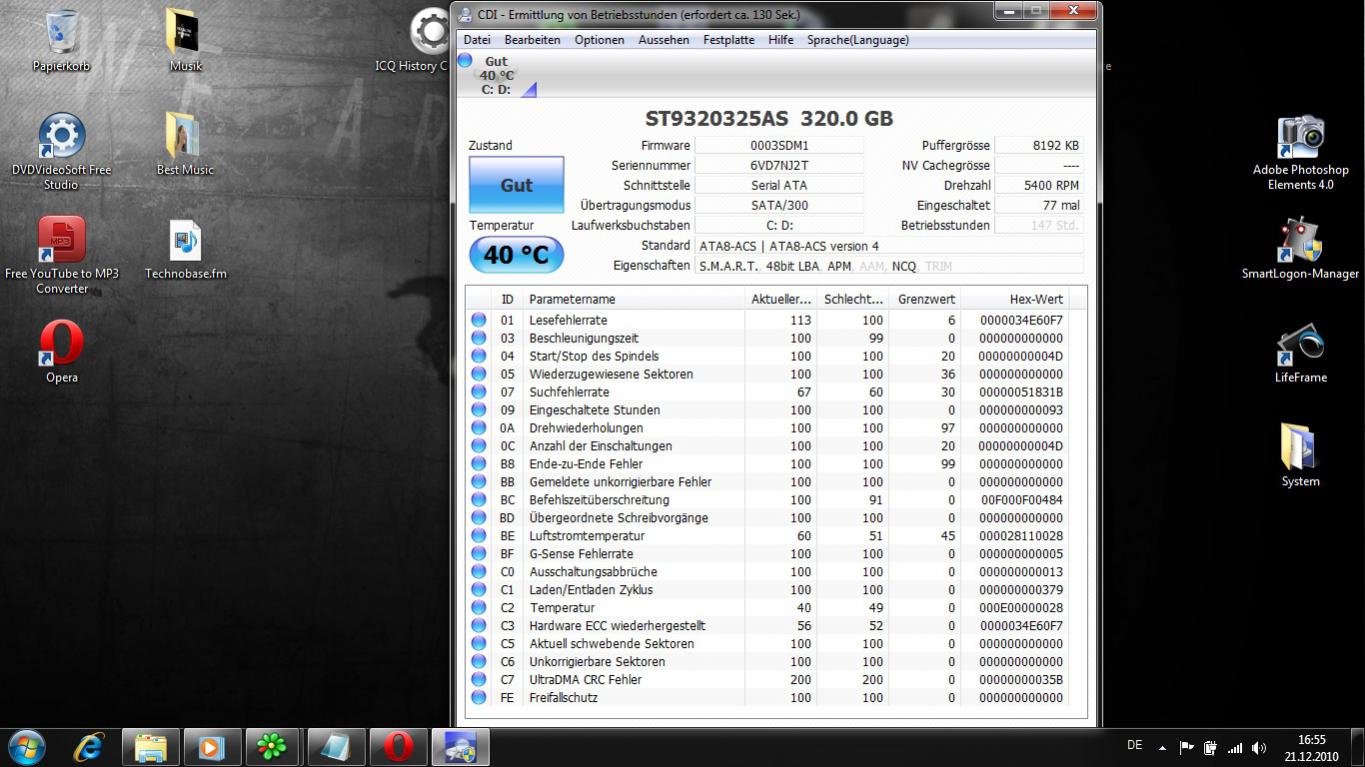The width and height of the screenshot is (1365, 767).
Task: Open Windows Media Player taskbar icon
Action: (x=212, y=747)
